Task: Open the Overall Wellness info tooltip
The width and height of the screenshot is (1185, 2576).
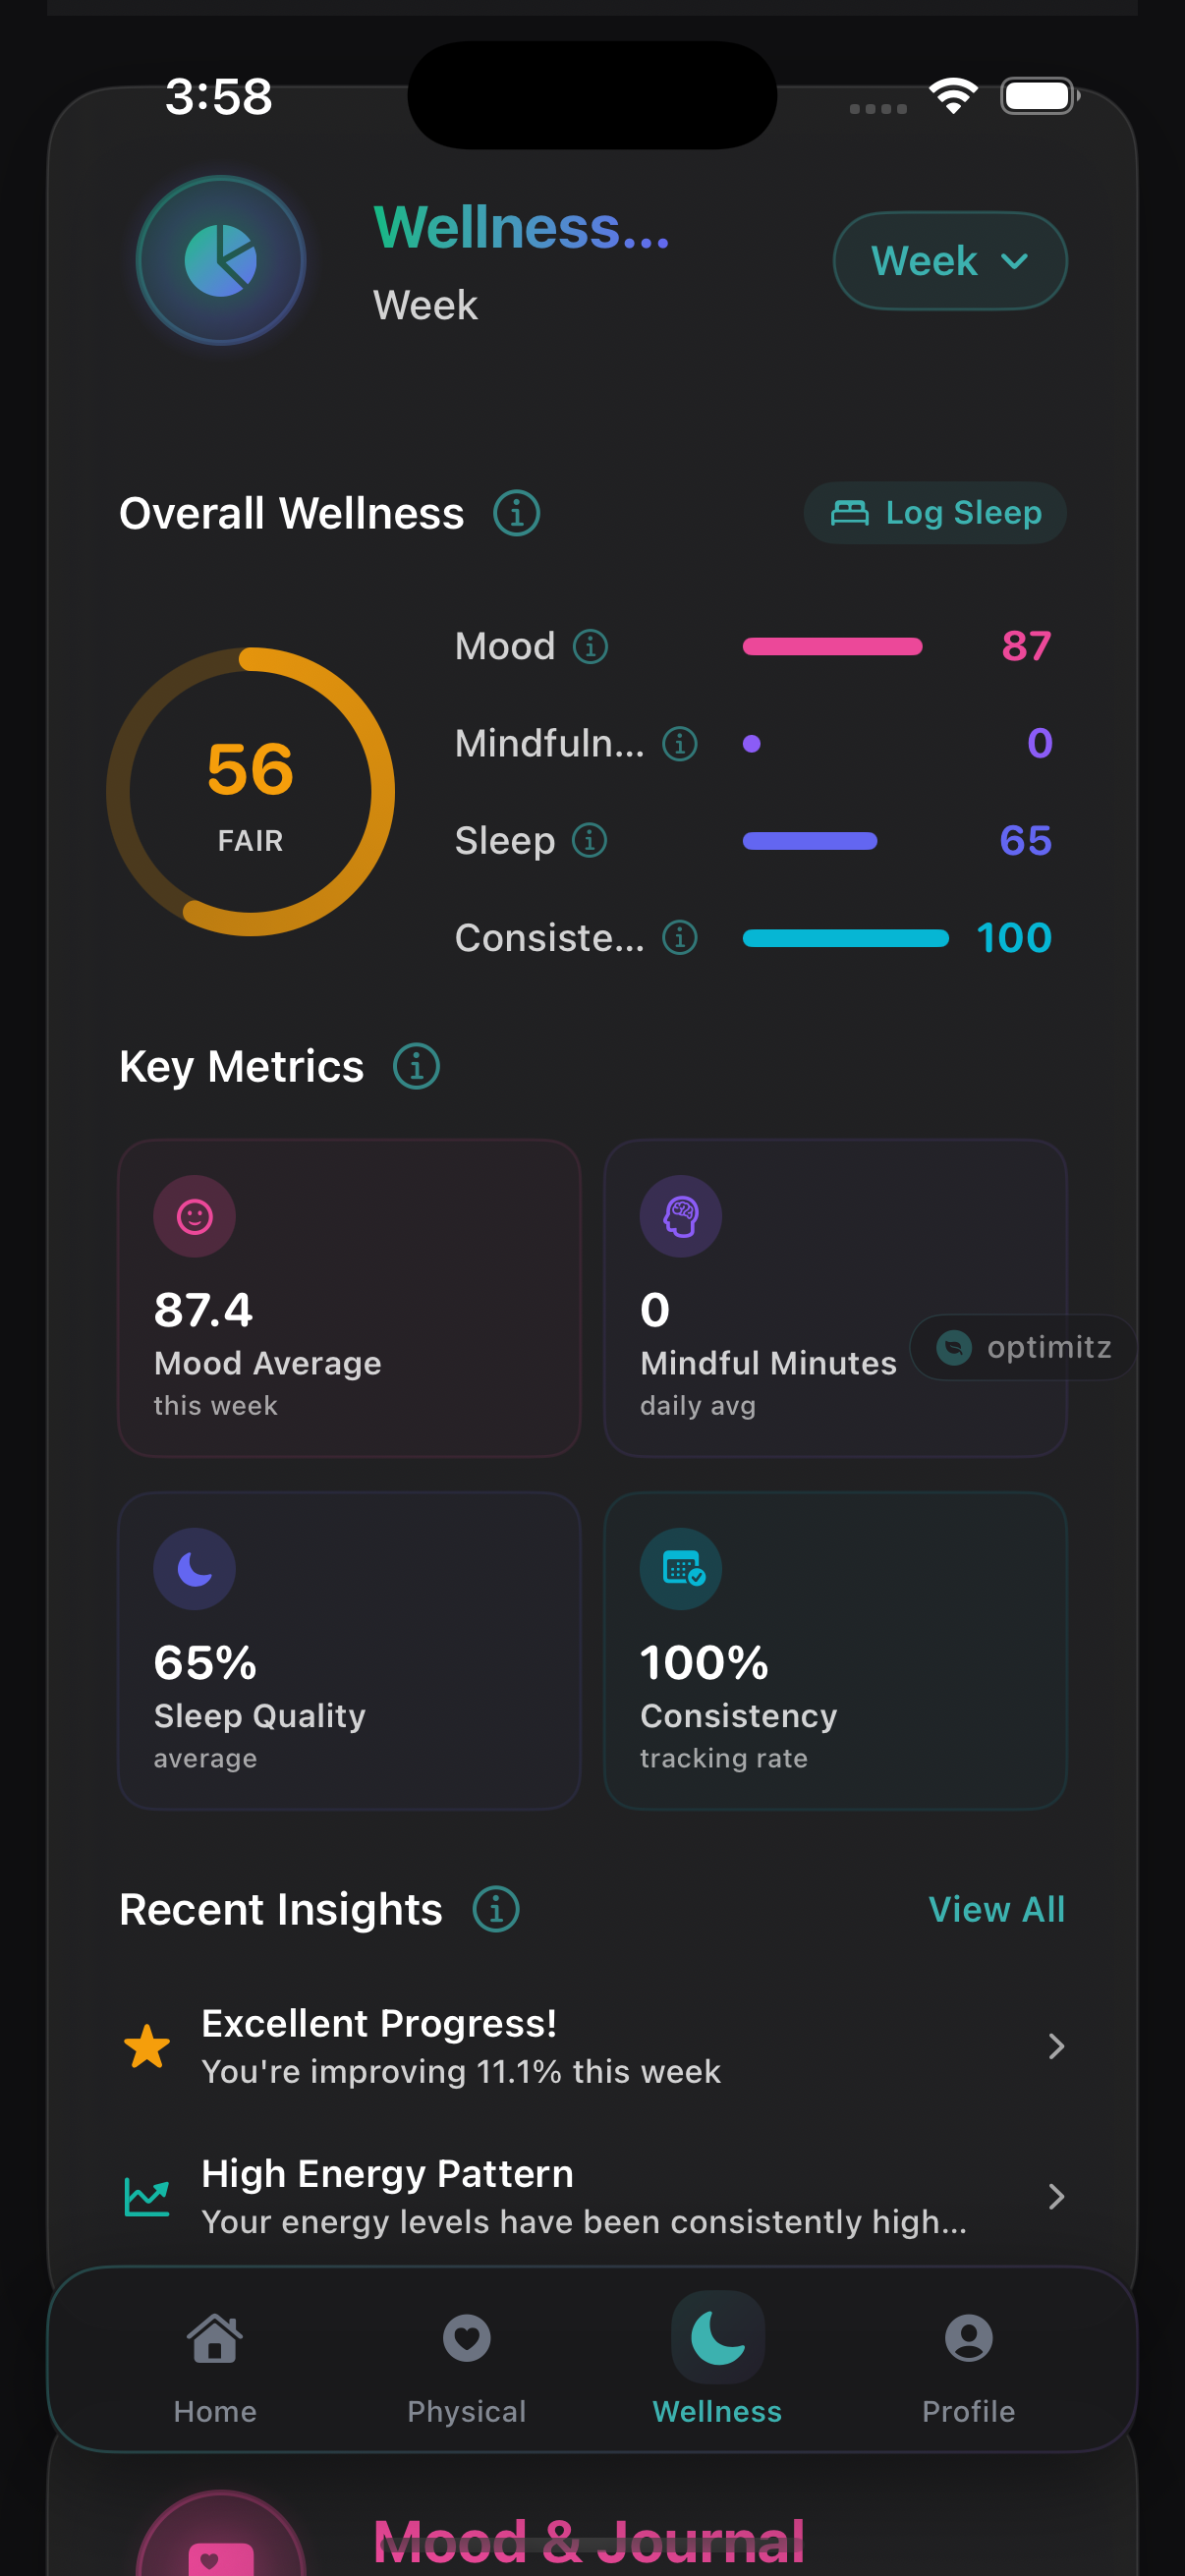Action: point(517,513)
